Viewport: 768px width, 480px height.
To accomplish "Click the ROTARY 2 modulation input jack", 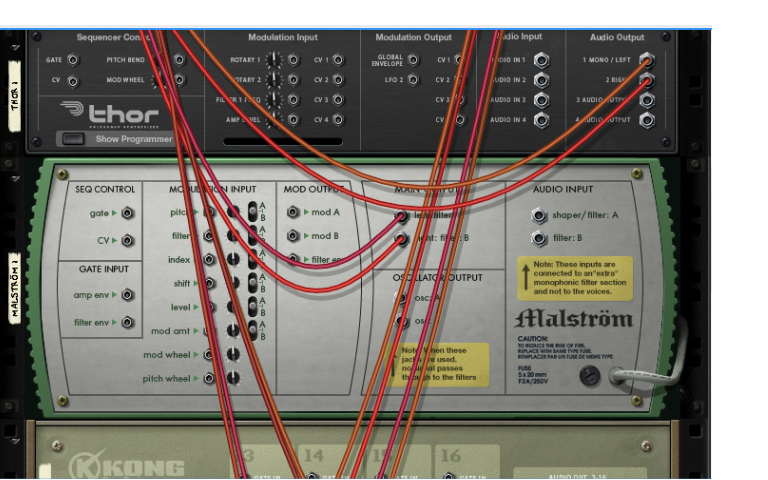I will tap(293, 80).
